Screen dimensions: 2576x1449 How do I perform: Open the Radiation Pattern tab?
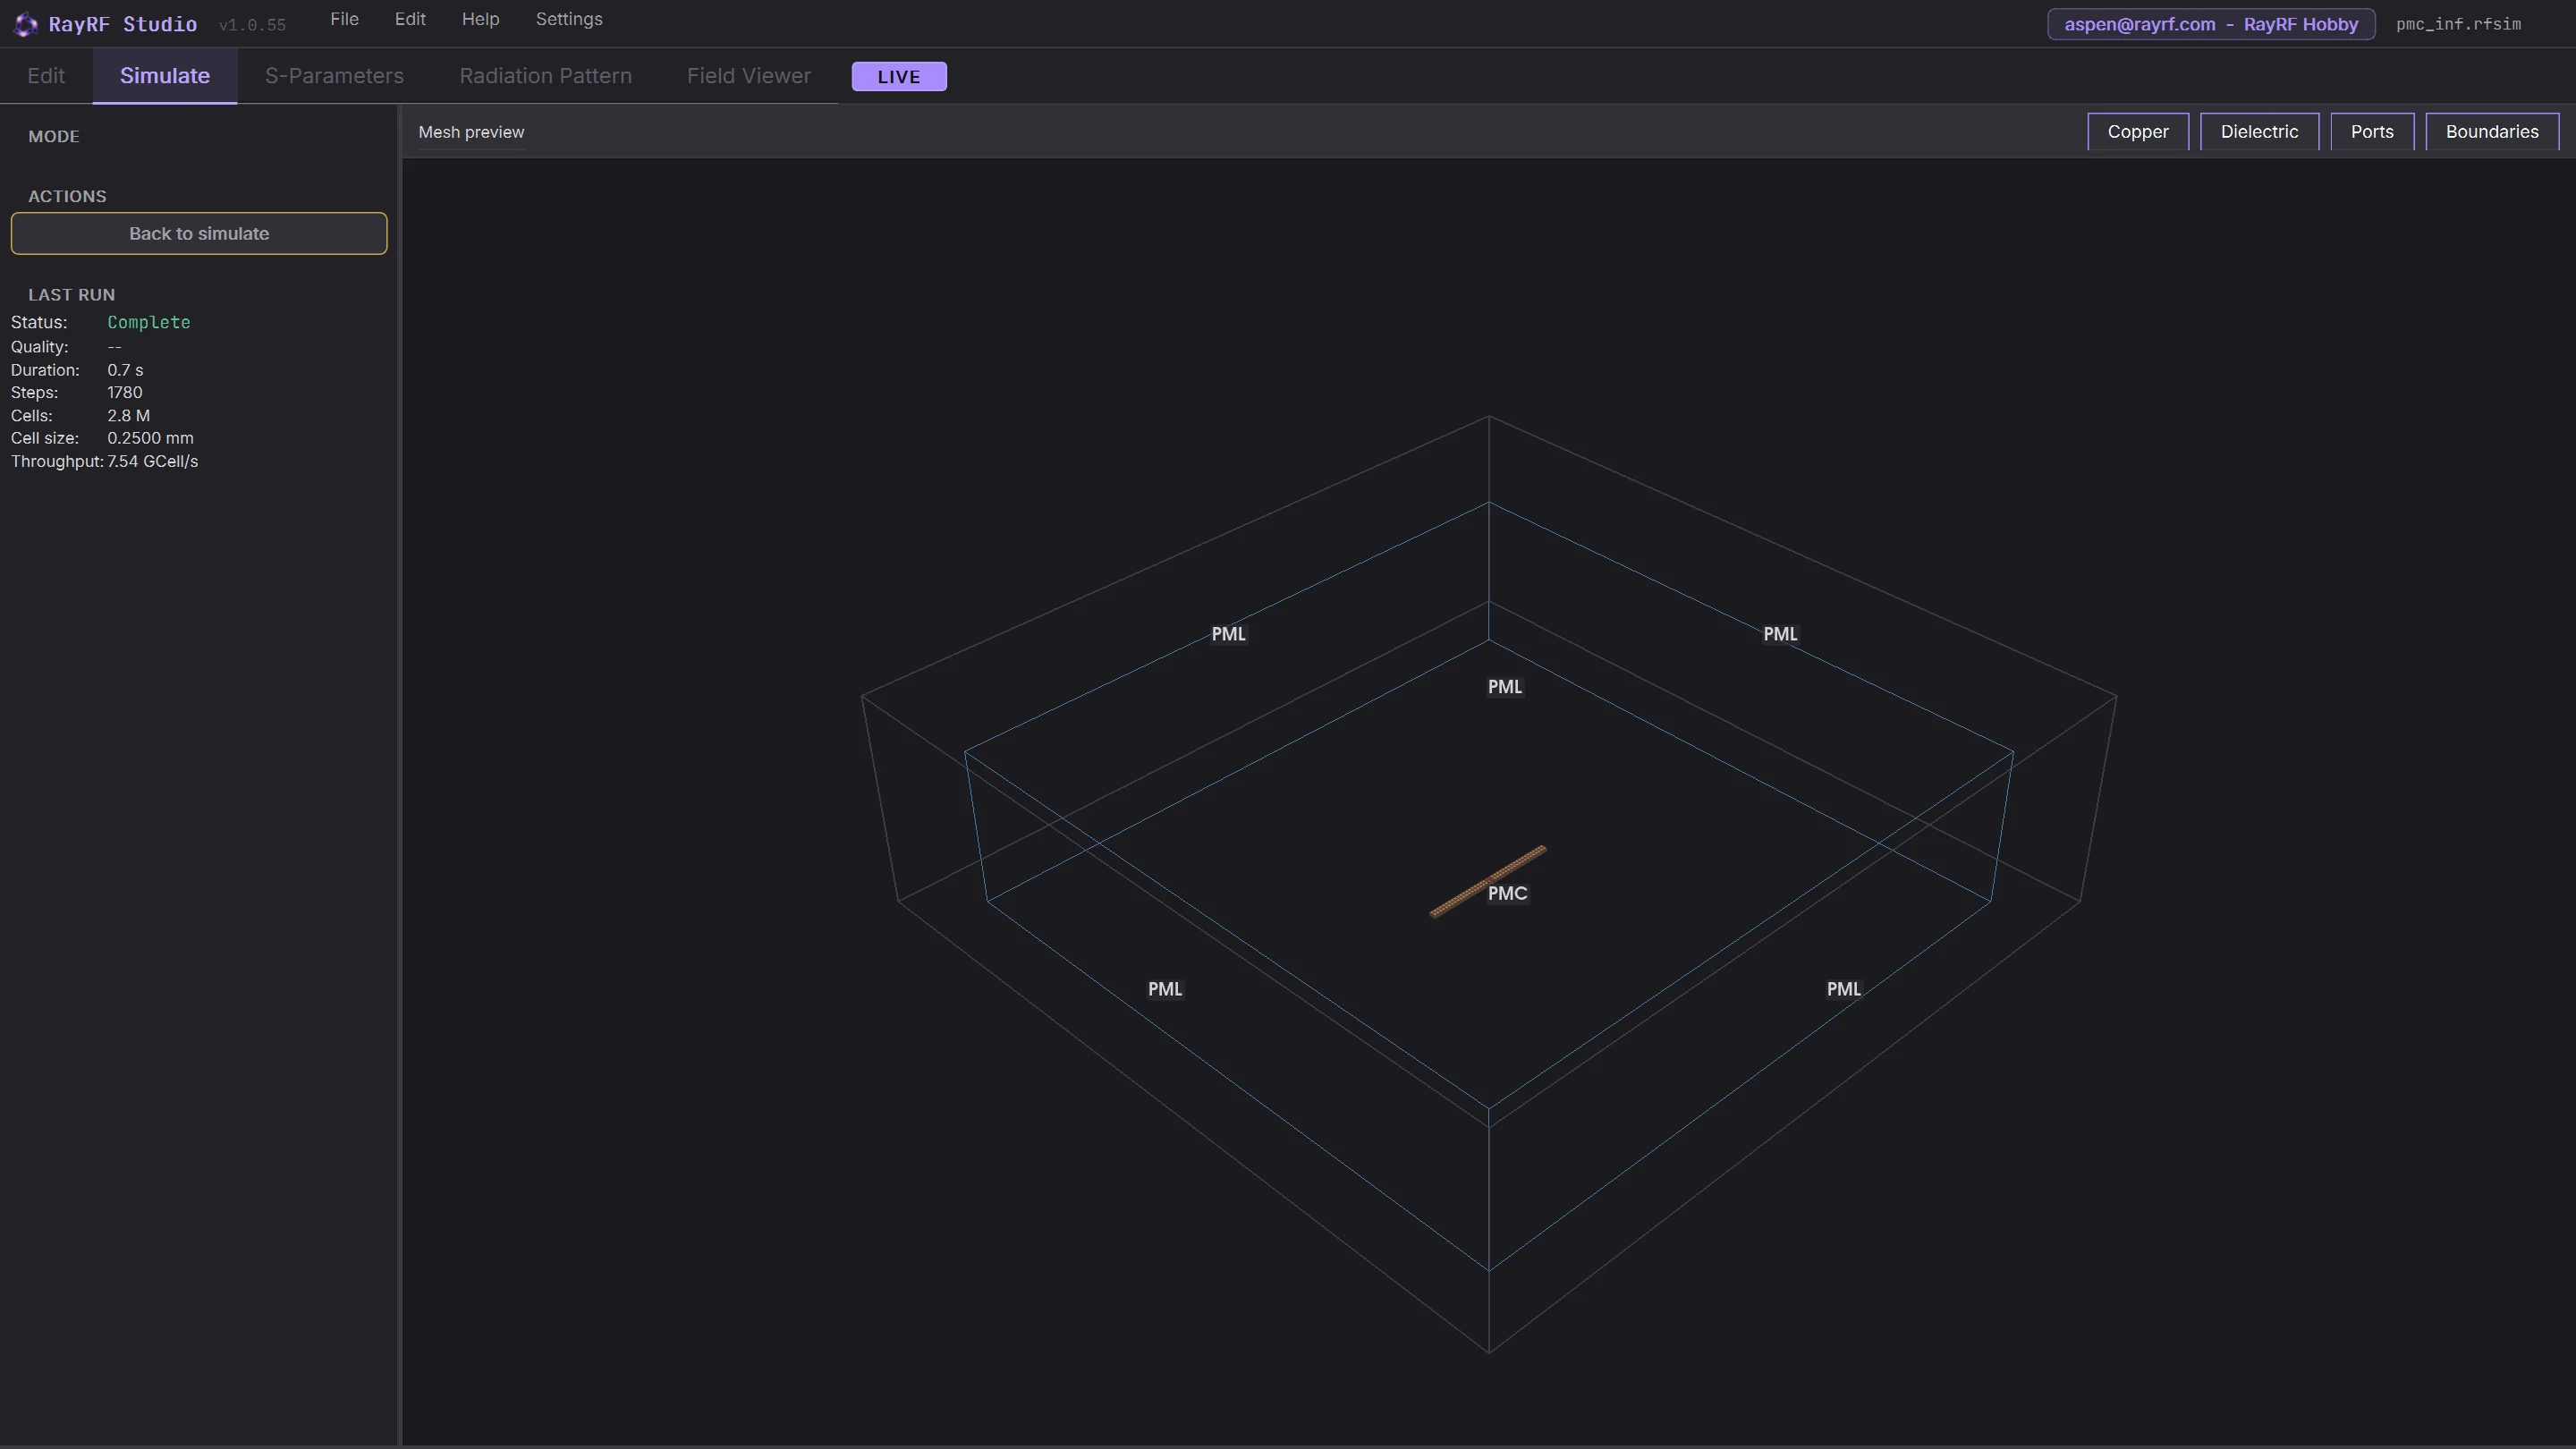(x=545, y=76)
